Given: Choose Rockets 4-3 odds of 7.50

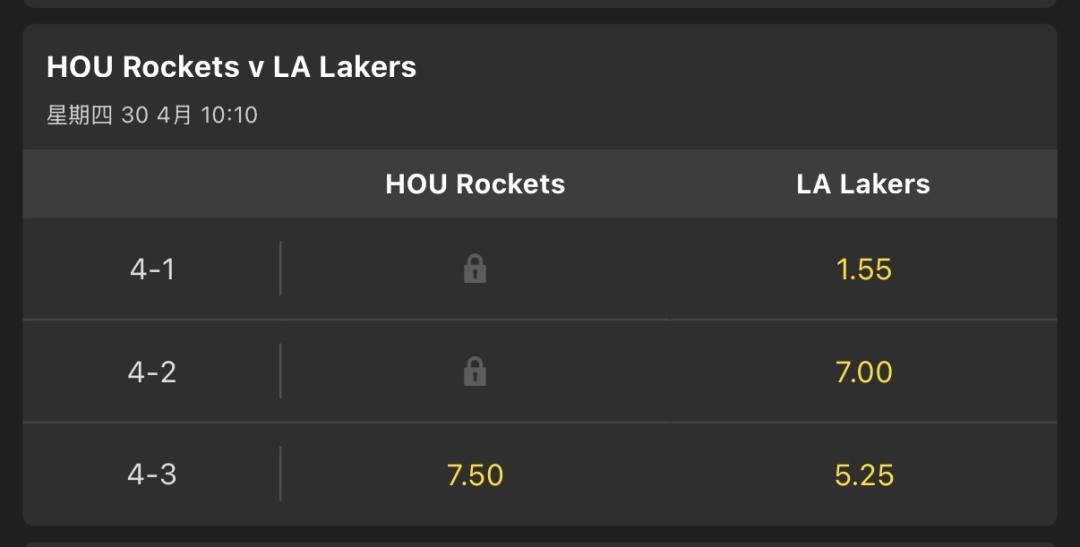Looking at the screenshot, I should [475, 475].
